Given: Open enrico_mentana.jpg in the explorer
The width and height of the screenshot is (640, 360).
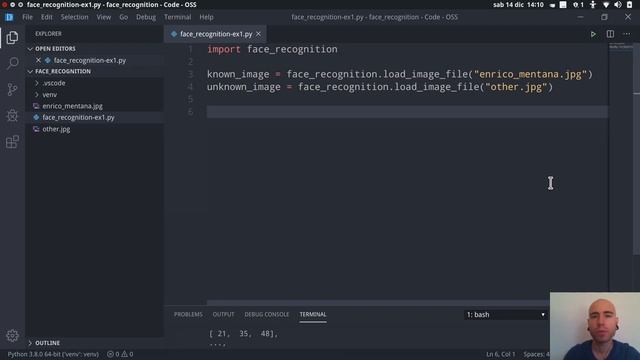Looking at the screenshot, I should click(72, 106).
